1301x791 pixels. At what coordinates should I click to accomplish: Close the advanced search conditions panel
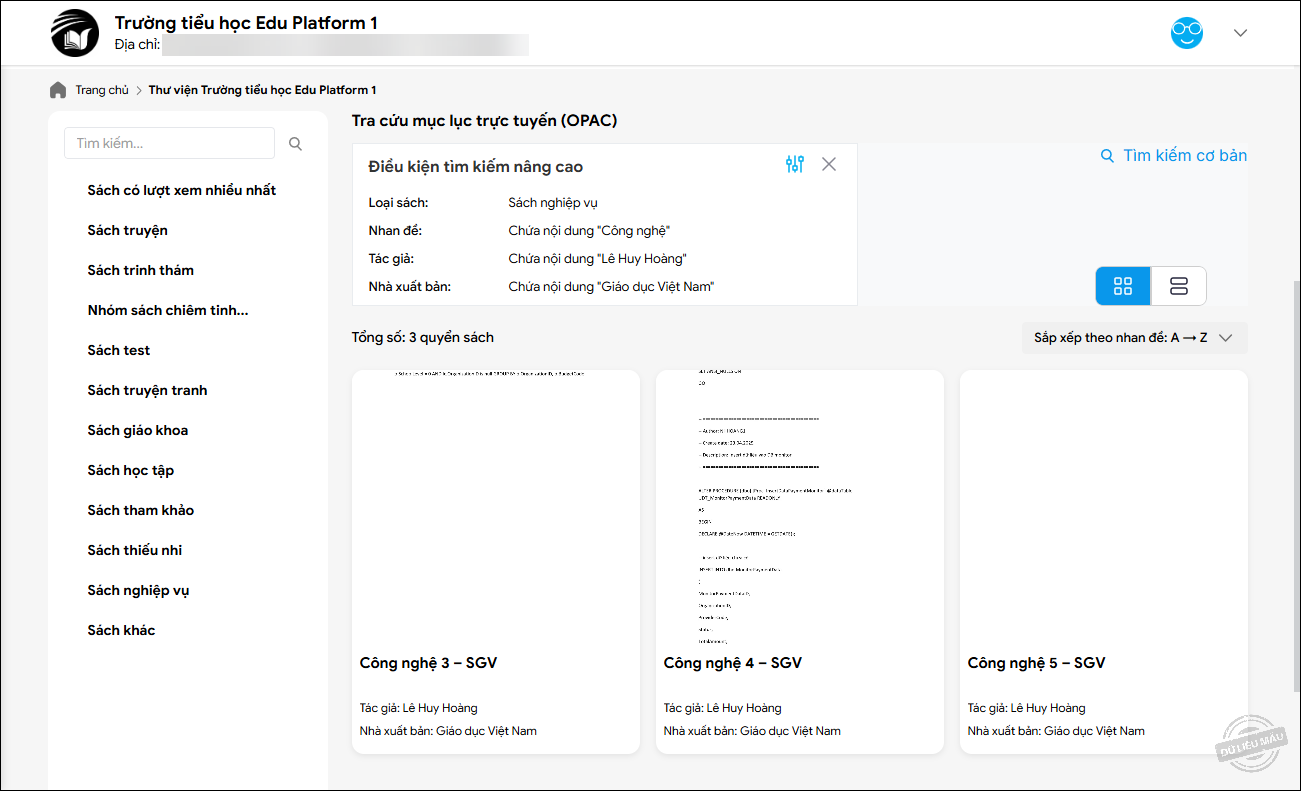pyautogui.click(x=829, y=165)
